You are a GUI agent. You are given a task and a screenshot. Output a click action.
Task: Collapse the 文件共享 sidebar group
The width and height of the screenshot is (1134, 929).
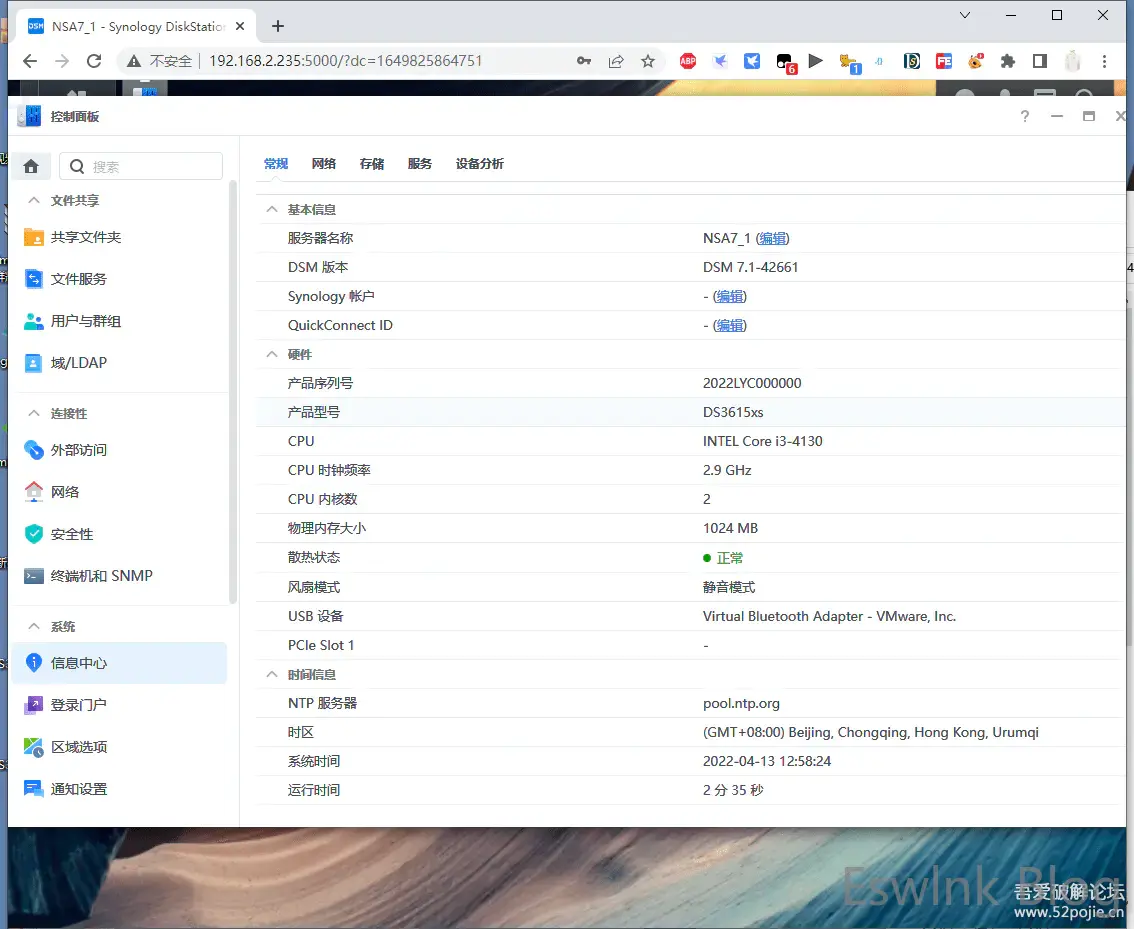click(33, 201)
